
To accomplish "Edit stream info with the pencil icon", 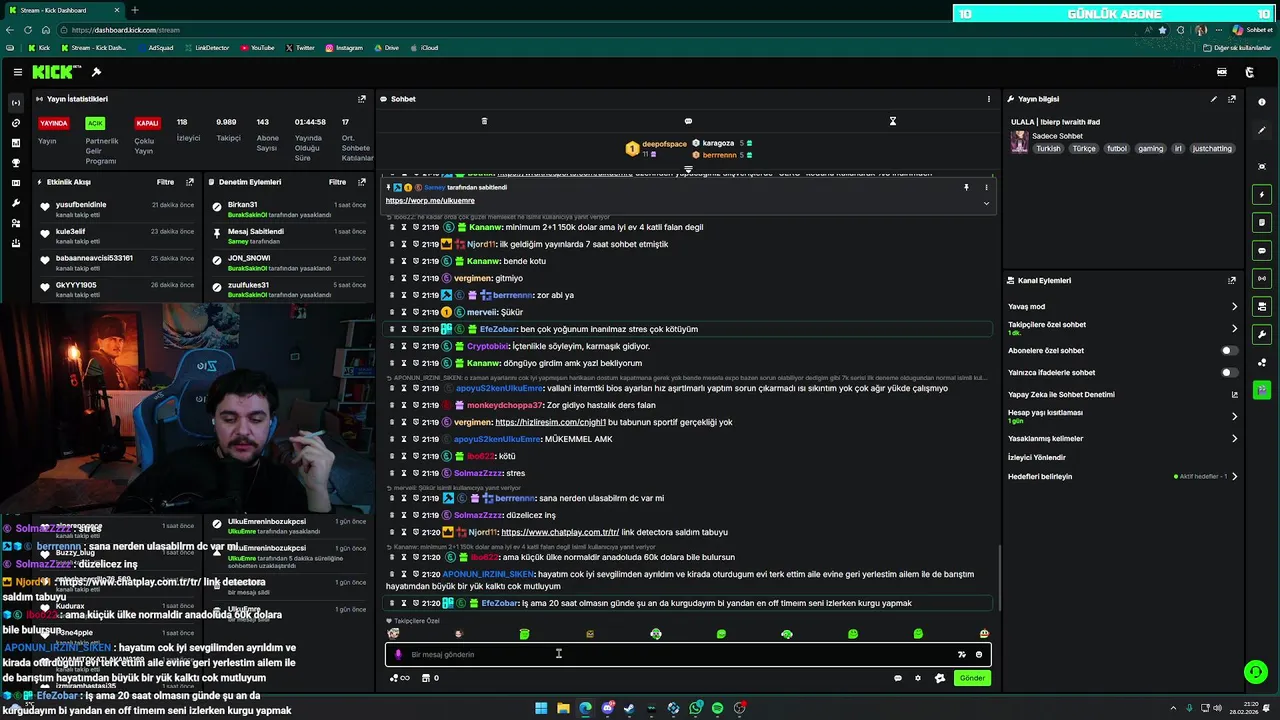I will coord(1214,99).
